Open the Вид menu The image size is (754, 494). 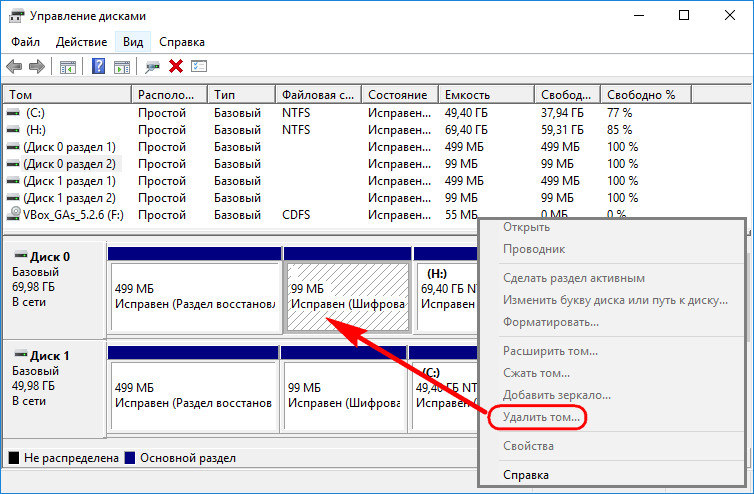[133, 42]
